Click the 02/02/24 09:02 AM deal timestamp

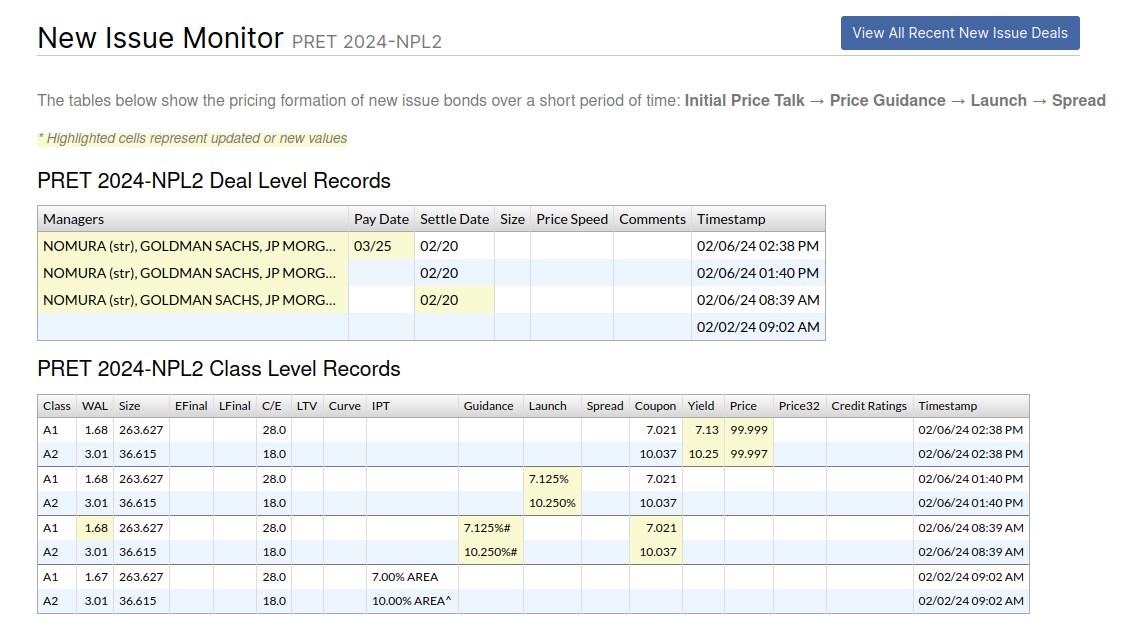pyautogui.click(x=758, y=327)
